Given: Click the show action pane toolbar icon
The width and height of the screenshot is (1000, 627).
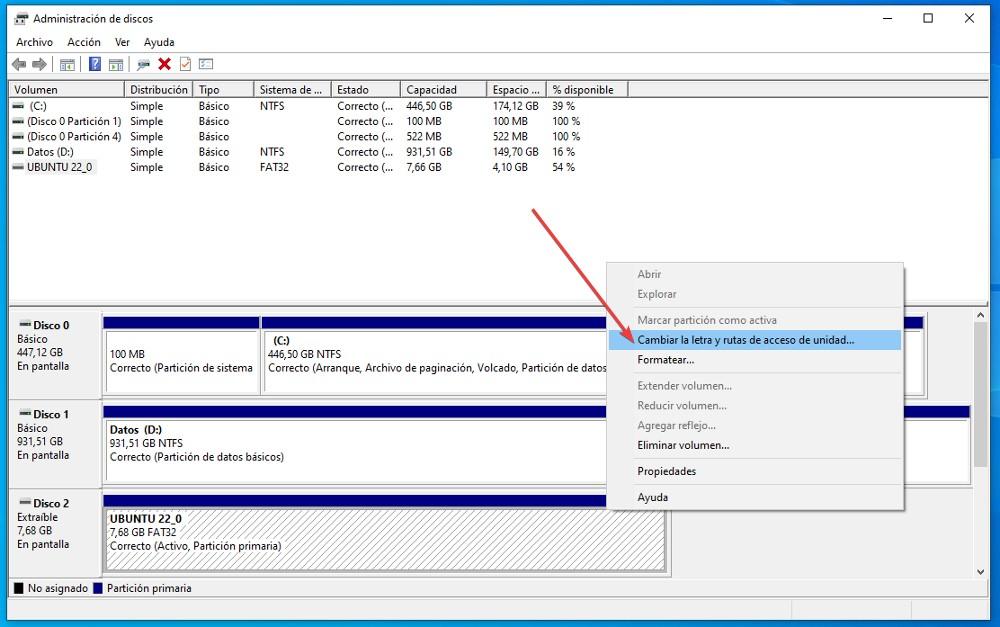Looking at the screenshot, I should coord(116,64).
